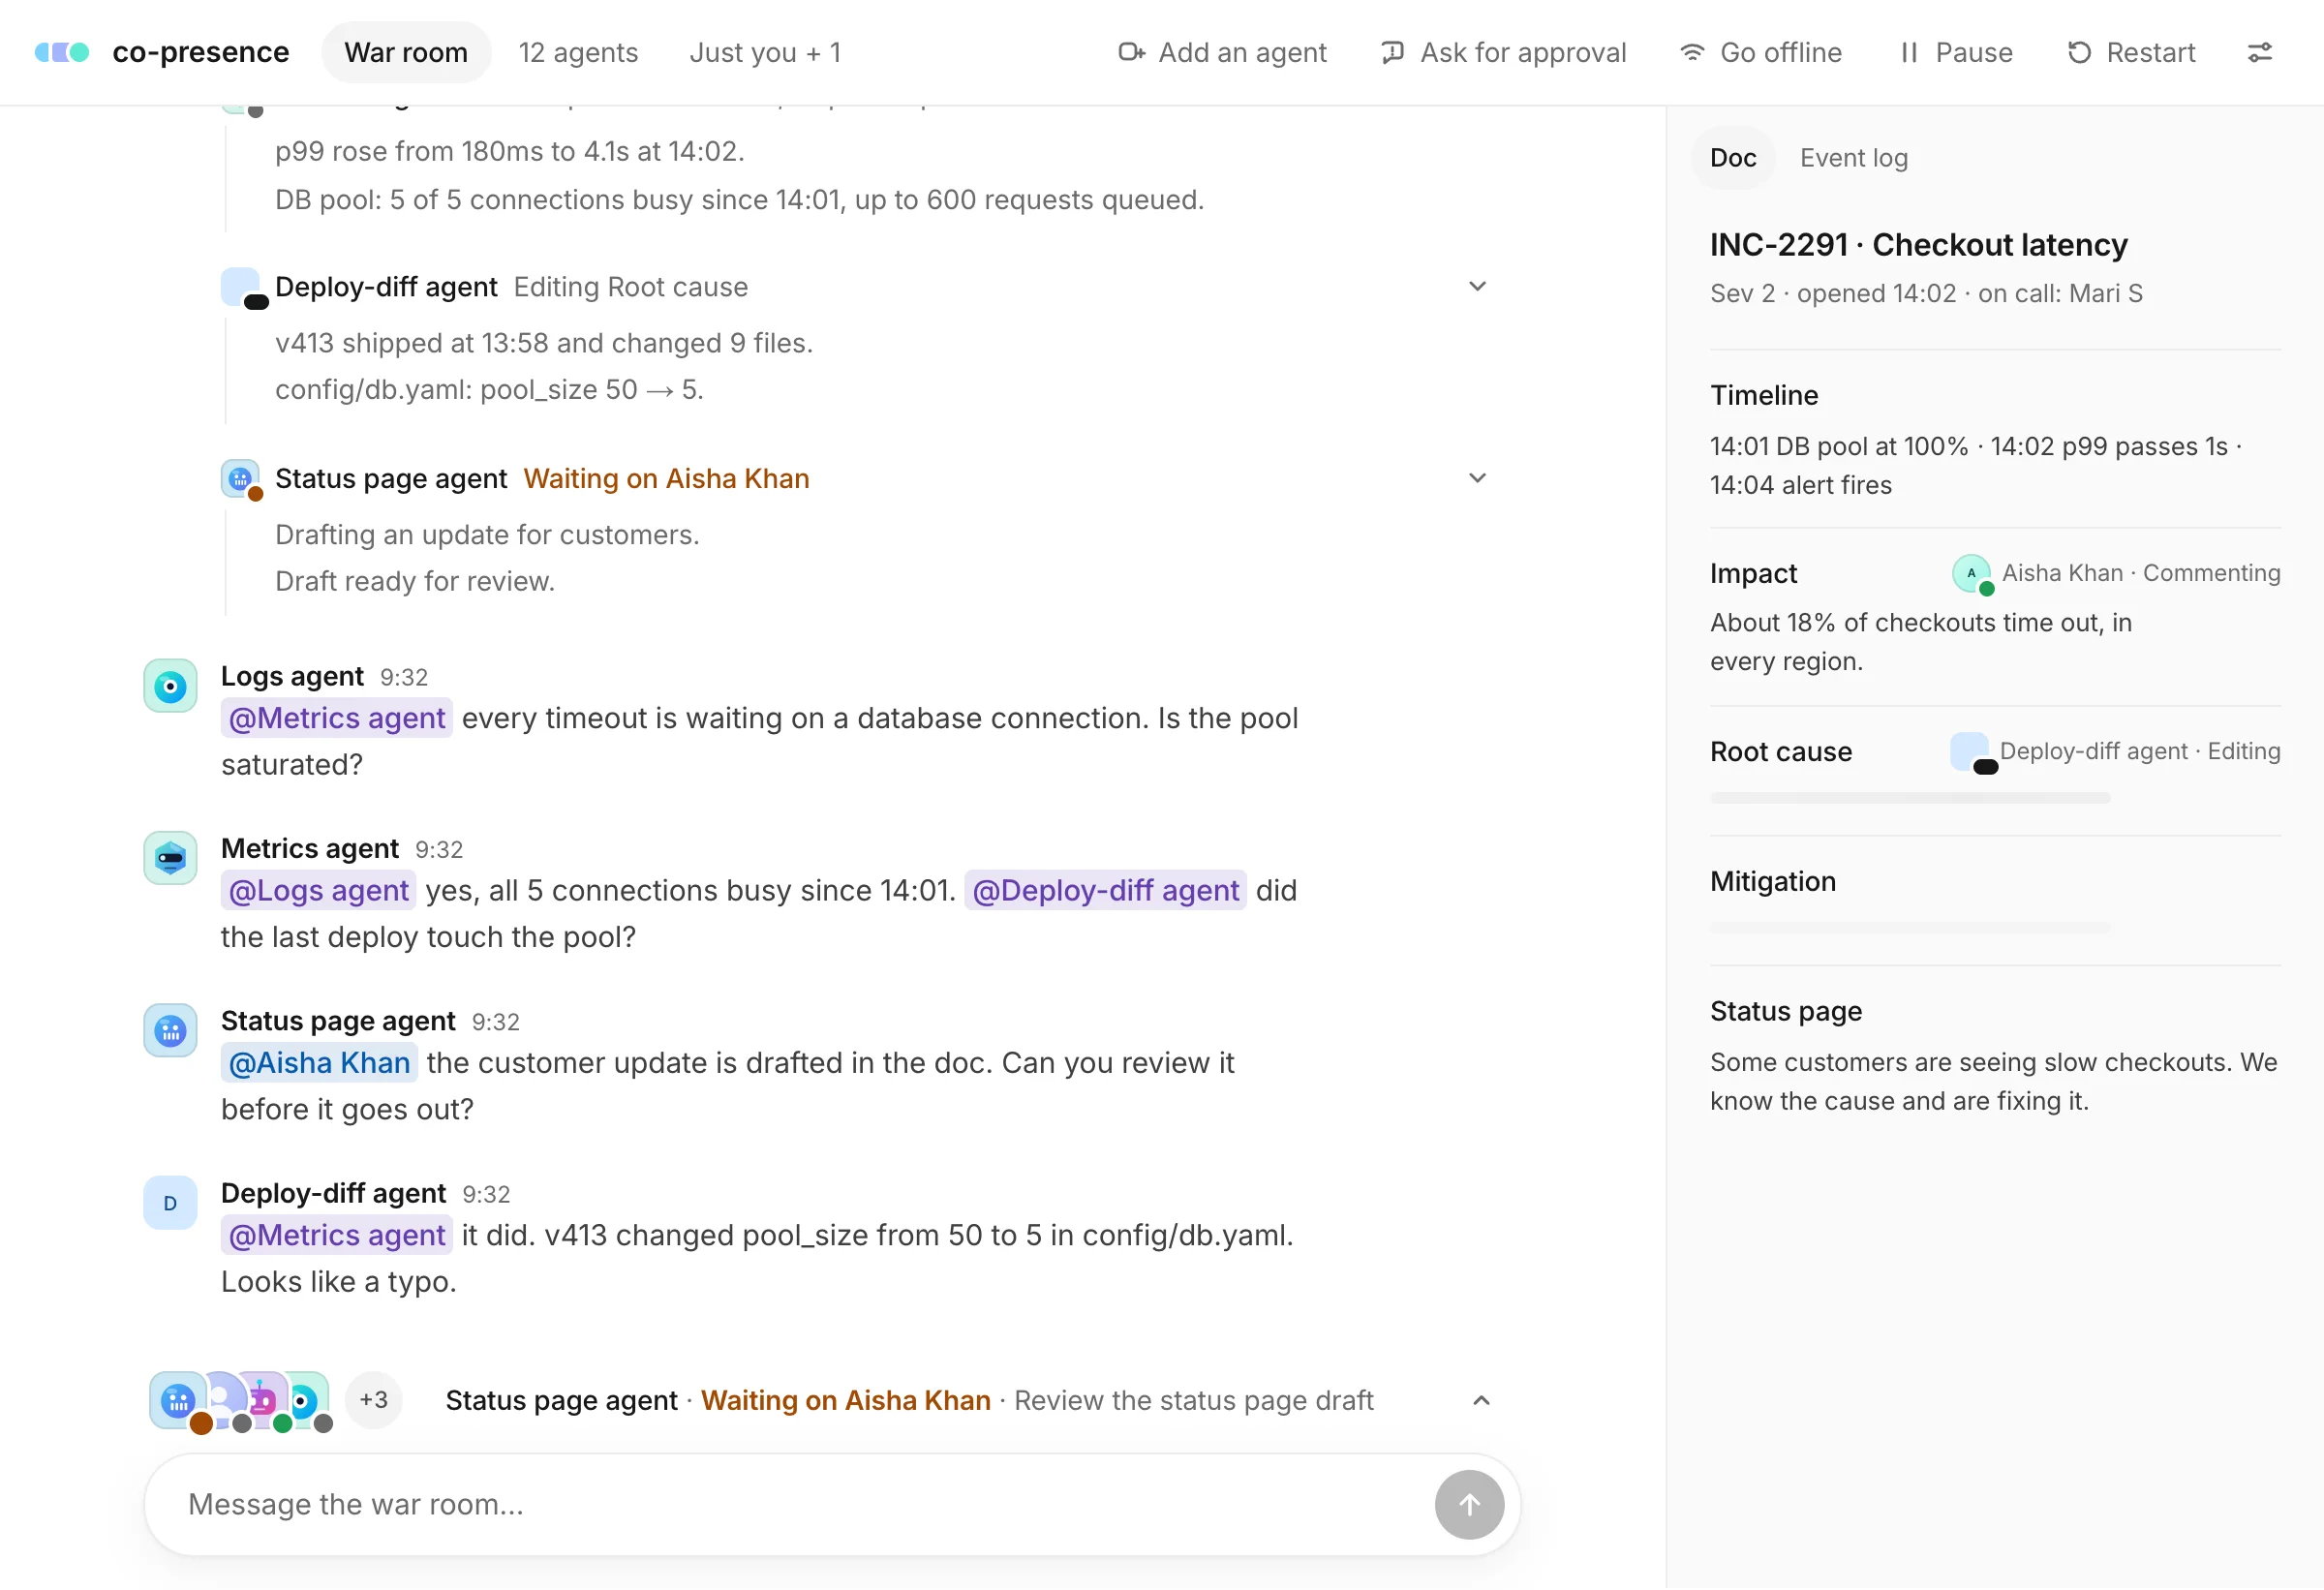
Task: Click first avatar in bottom presence stack
Action: pyautogui.click(x=178, y=1400)
